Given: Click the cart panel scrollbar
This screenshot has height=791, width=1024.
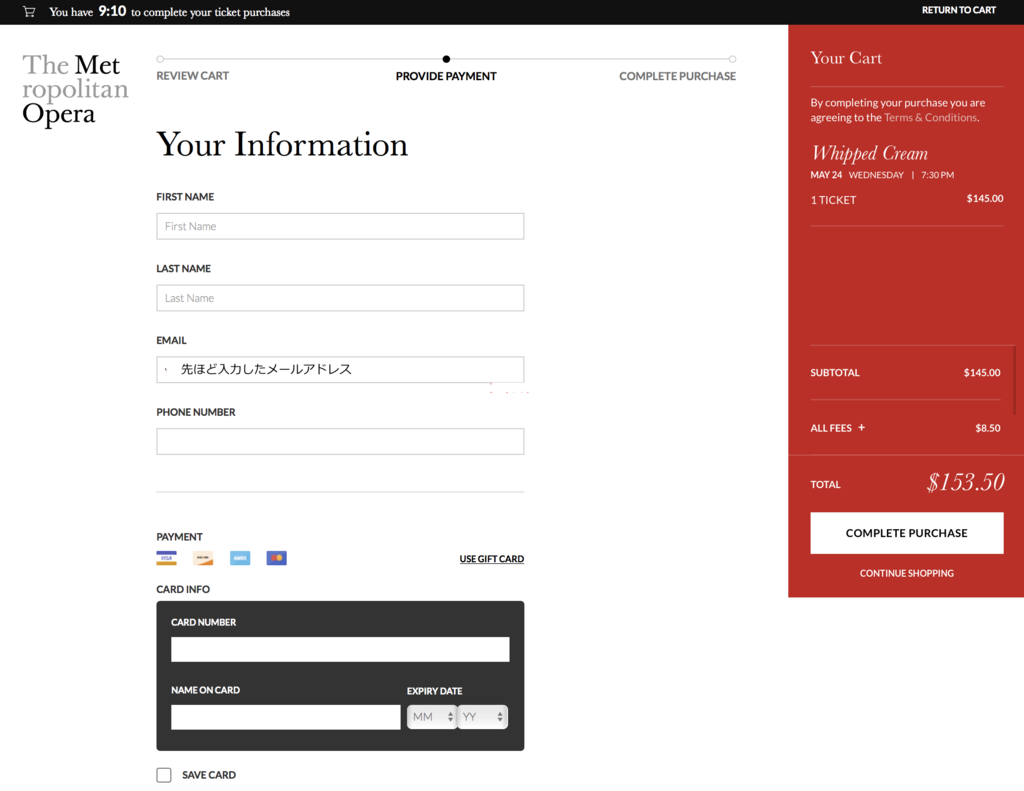Looking at the screenshot, I should [x=1014, y=380].
